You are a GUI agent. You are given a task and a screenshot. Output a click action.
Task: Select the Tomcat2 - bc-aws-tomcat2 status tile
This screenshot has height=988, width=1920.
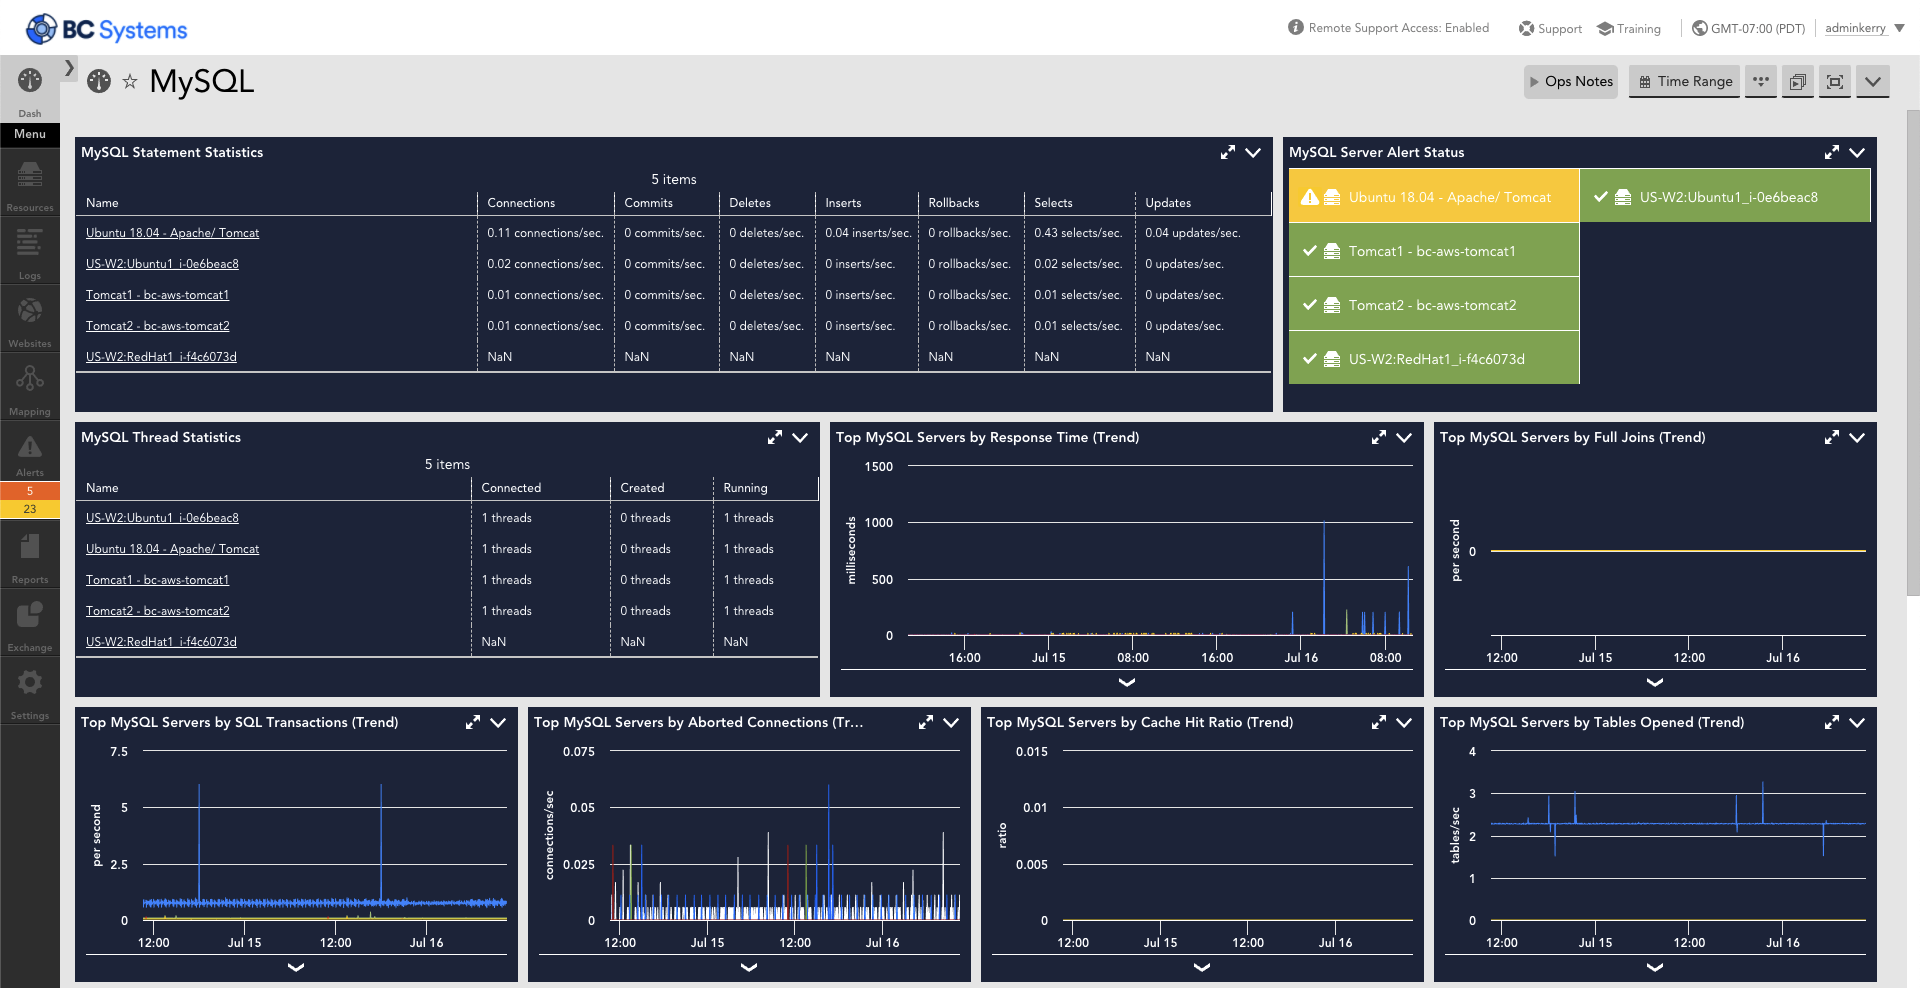pyautogui.click(x=1434, y=305)
